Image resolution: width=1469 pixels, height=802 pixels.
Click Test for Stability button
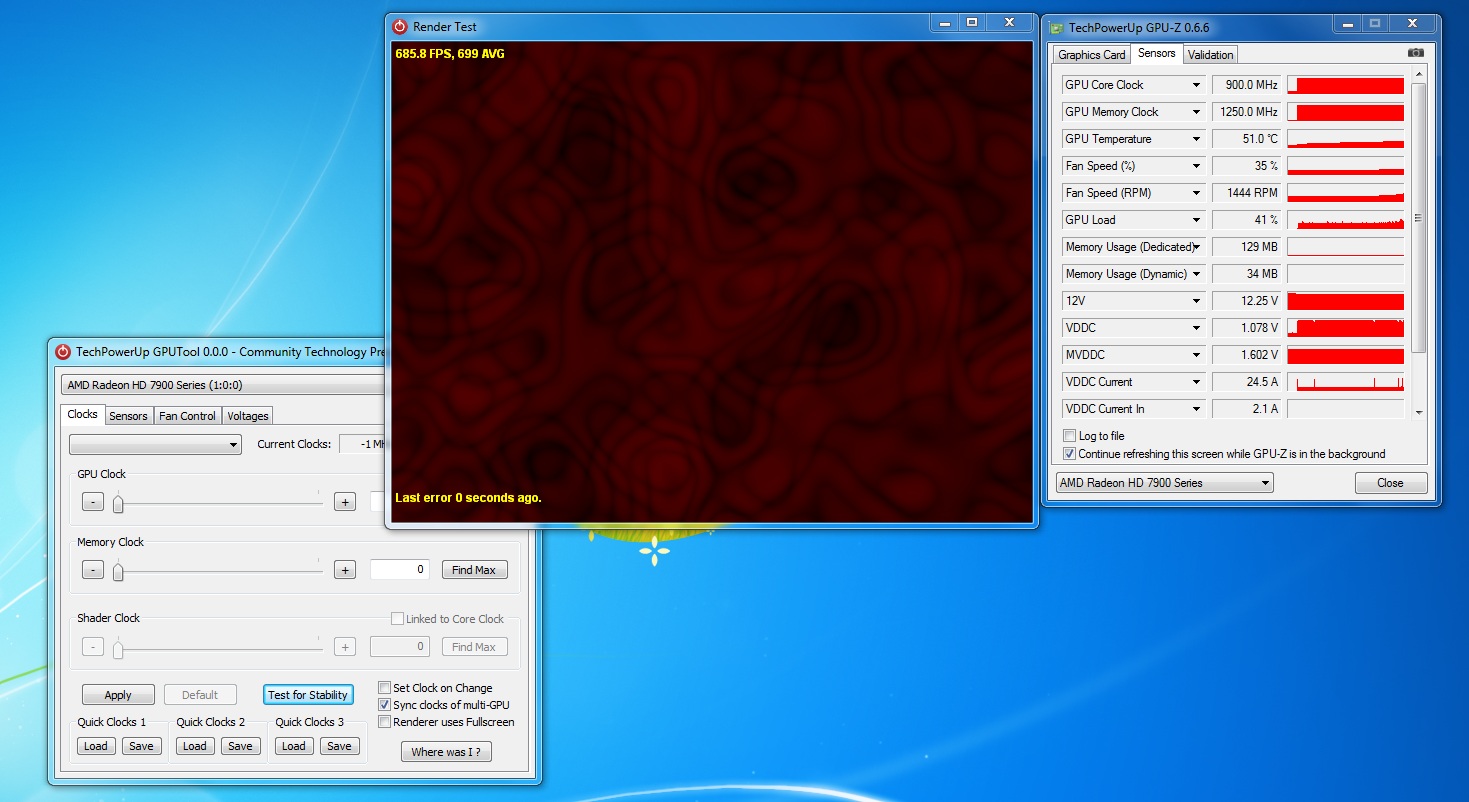(x=308, y=695)
